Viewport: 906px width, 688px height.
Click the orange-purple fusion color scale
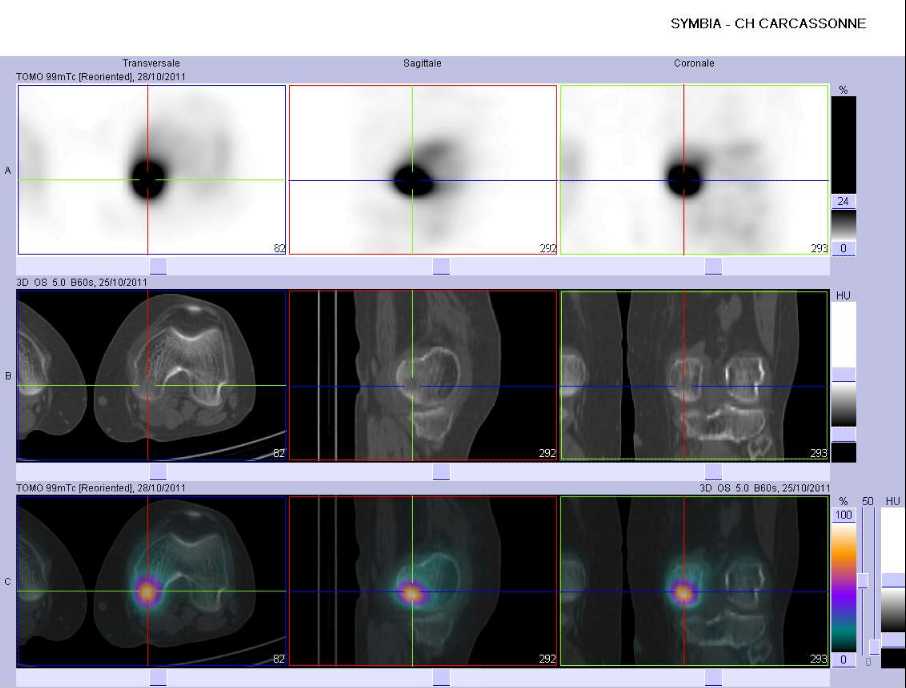tap(844, 587)
